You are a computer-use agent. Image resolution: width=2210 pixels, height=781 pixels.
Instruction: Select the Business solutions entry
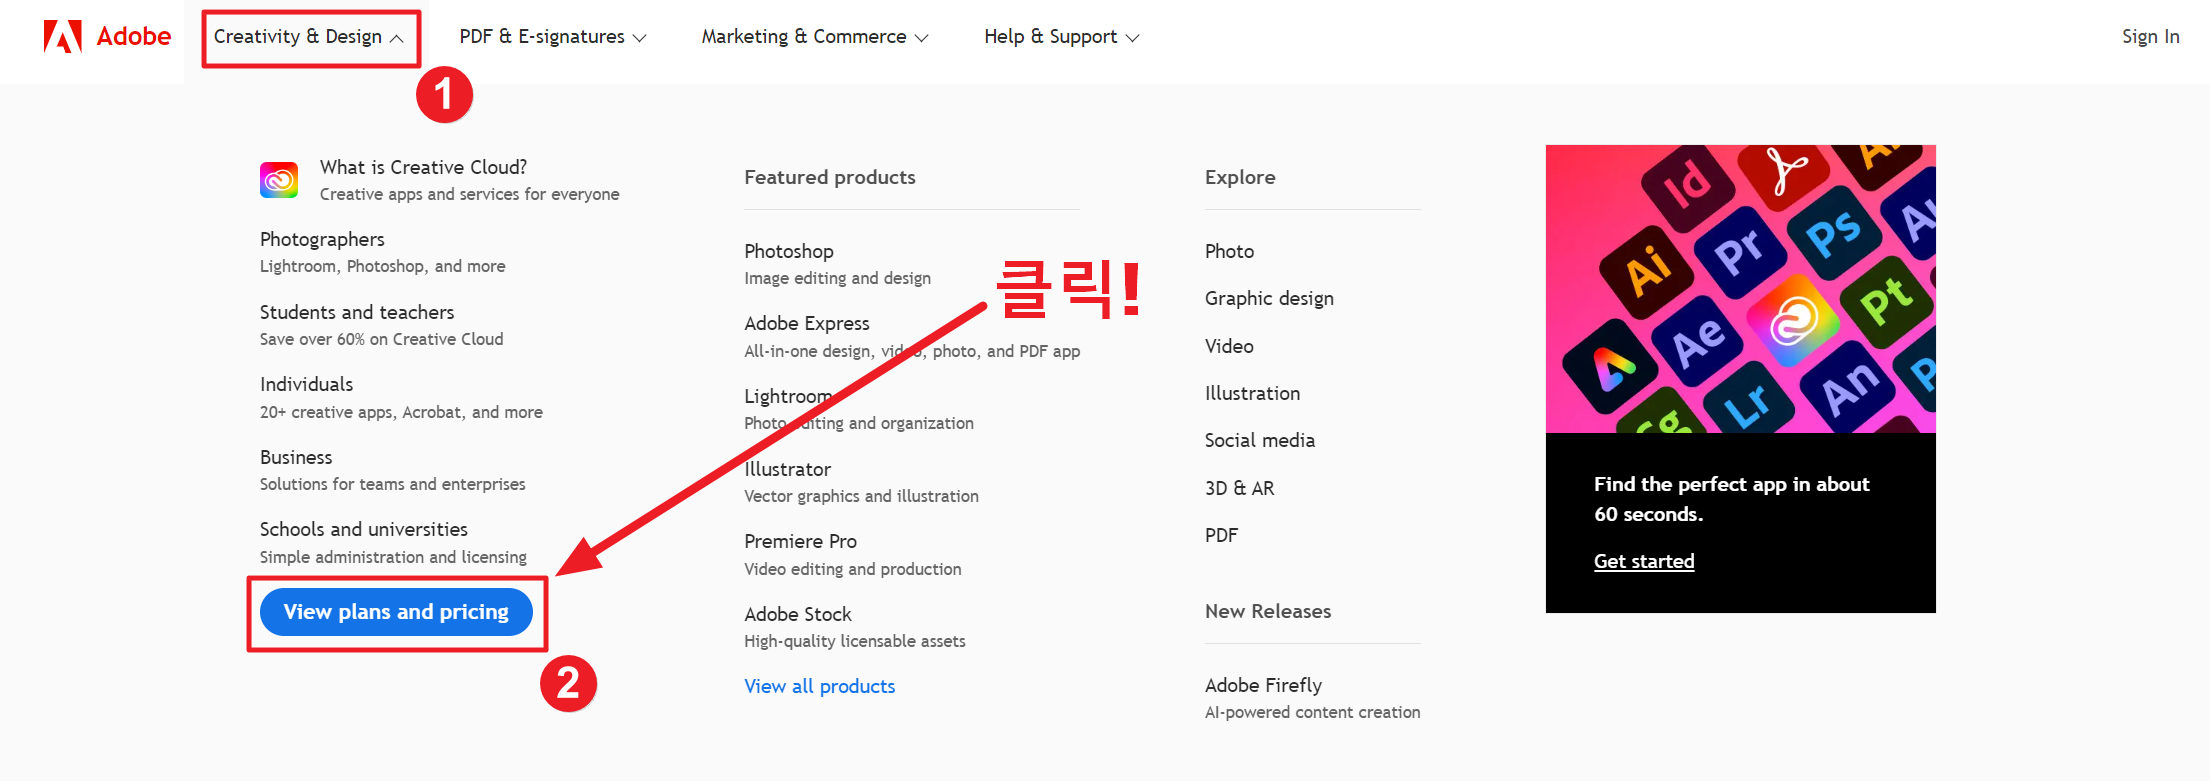pyautogui.click(x=392, y=470)
